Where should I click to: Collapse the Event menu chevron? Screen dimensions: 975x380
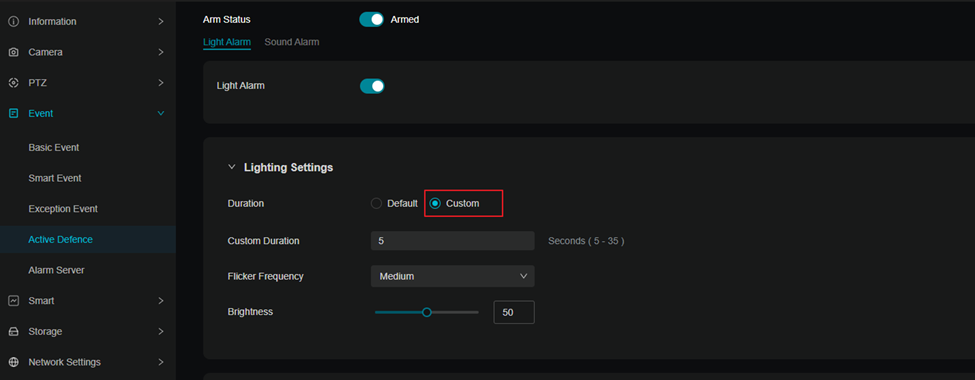(x=161, y=113)
